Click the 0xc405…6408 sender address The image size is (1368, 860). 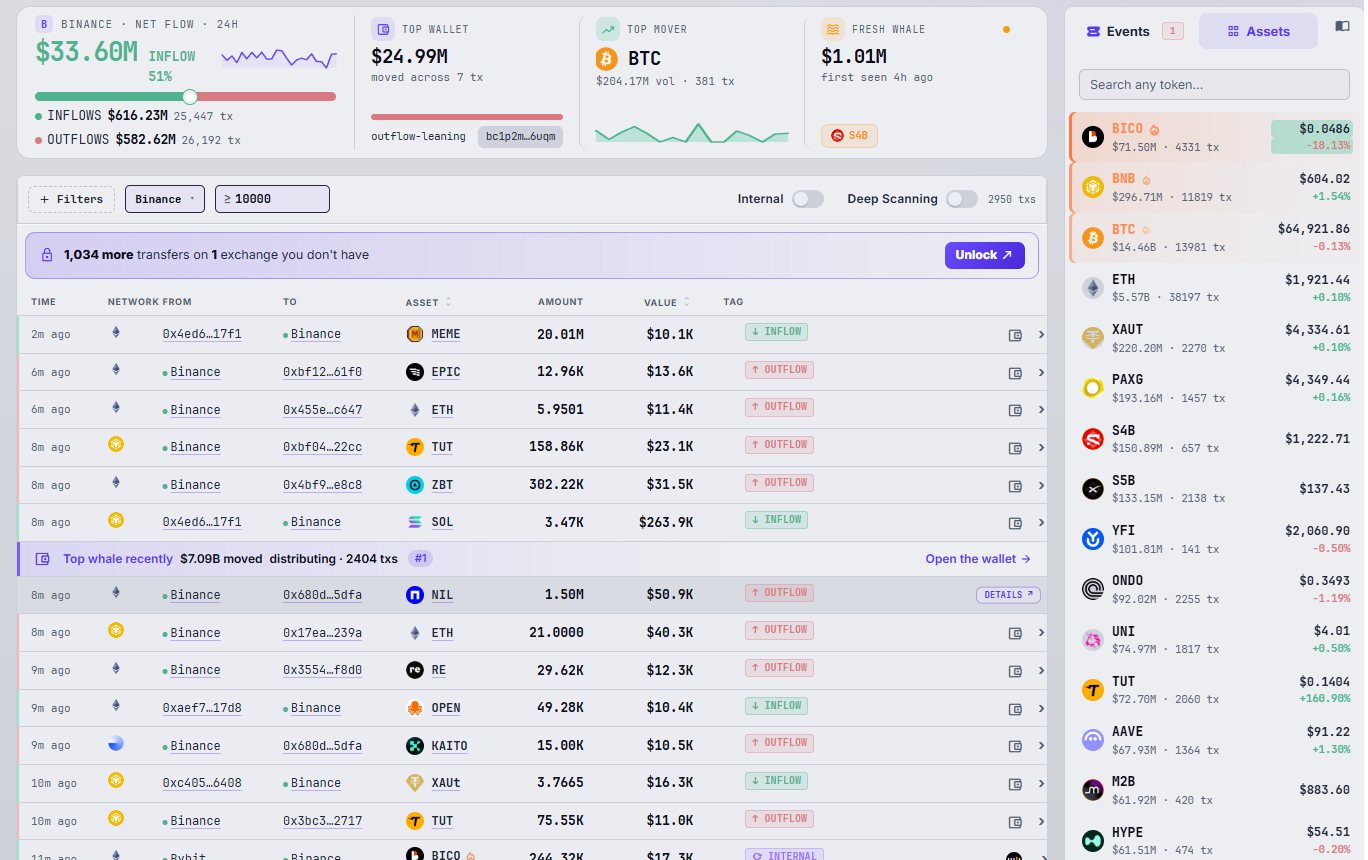tap(202, 783)
